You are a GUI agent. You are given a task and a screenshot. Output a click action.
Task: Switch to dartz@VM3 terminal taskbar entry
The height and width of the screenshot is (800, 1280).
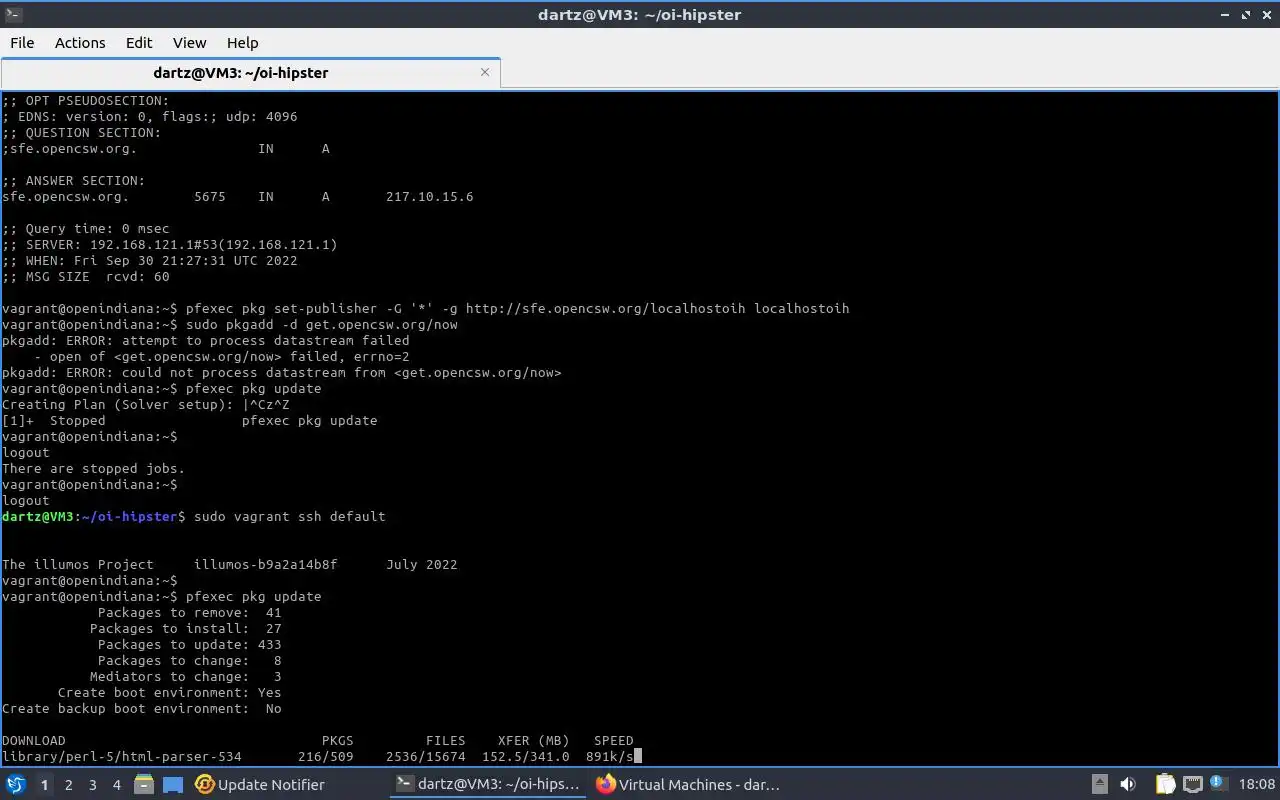tap(488, 785)
